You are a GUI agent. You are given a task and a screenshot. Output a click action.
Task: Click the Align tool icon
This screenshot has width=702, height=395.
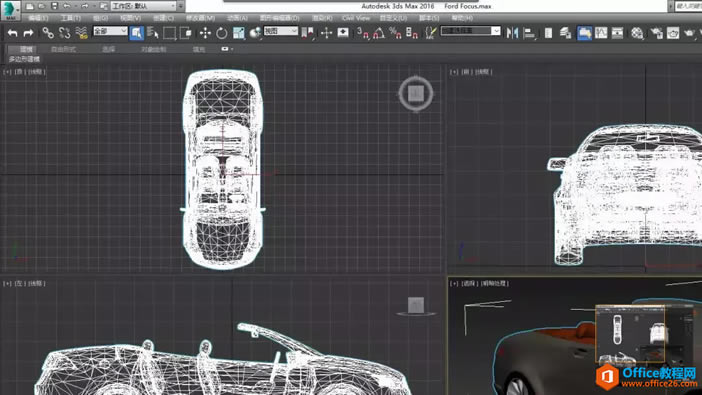[x=530, y=33]
